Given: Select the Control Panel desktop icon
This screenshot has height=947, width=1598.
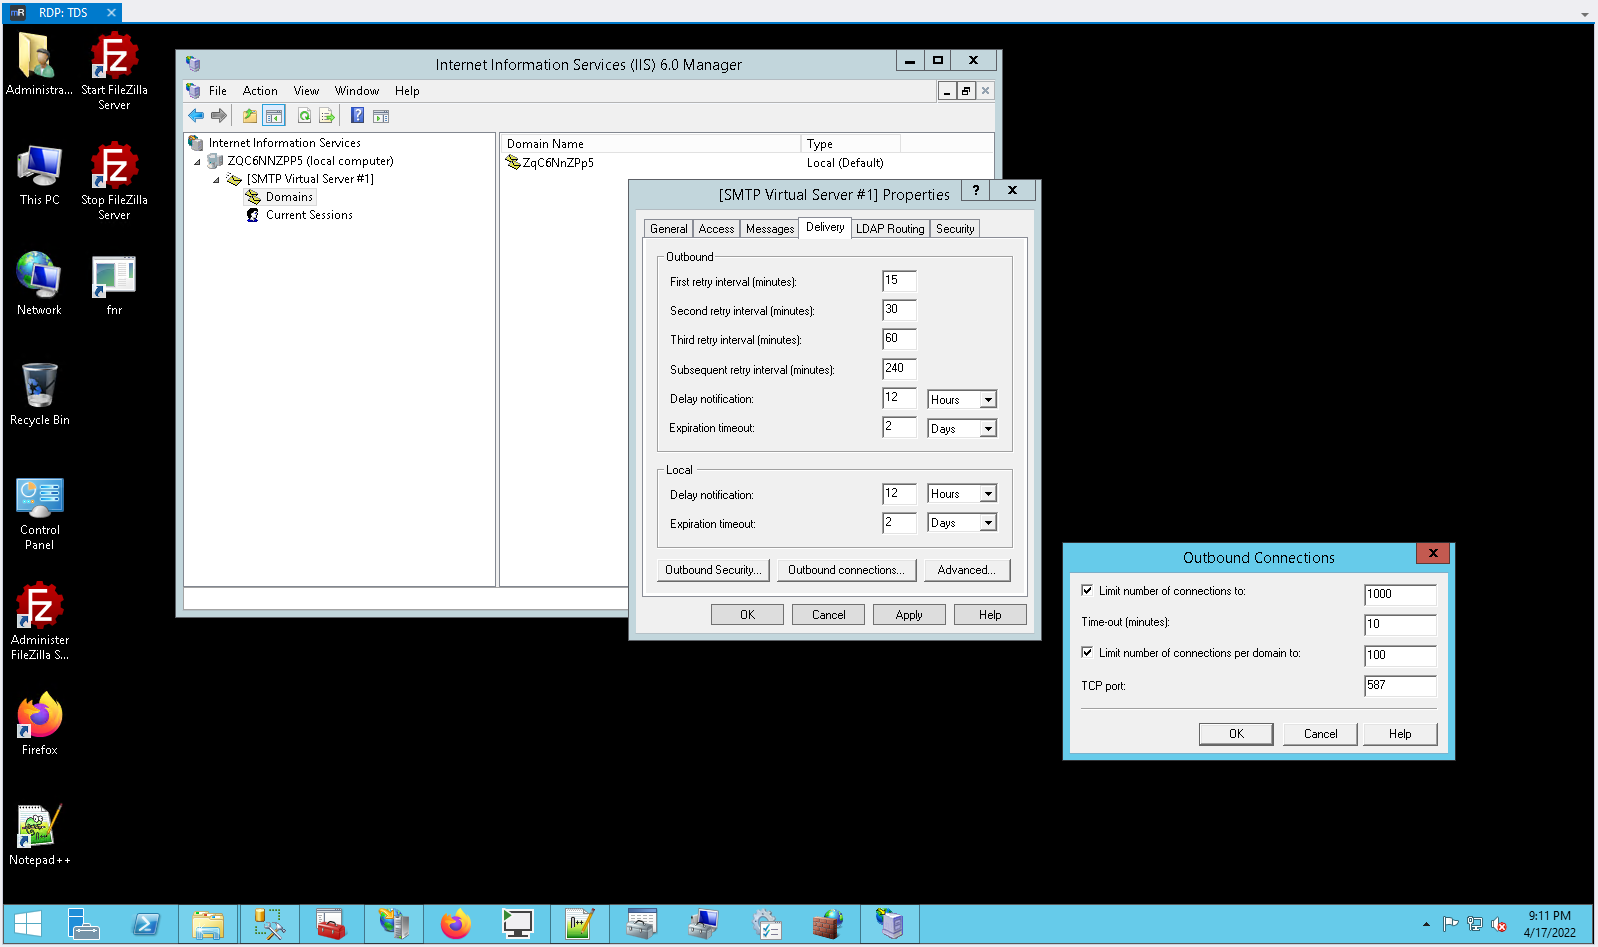Looking at the screenshot, I should [40, 514].
